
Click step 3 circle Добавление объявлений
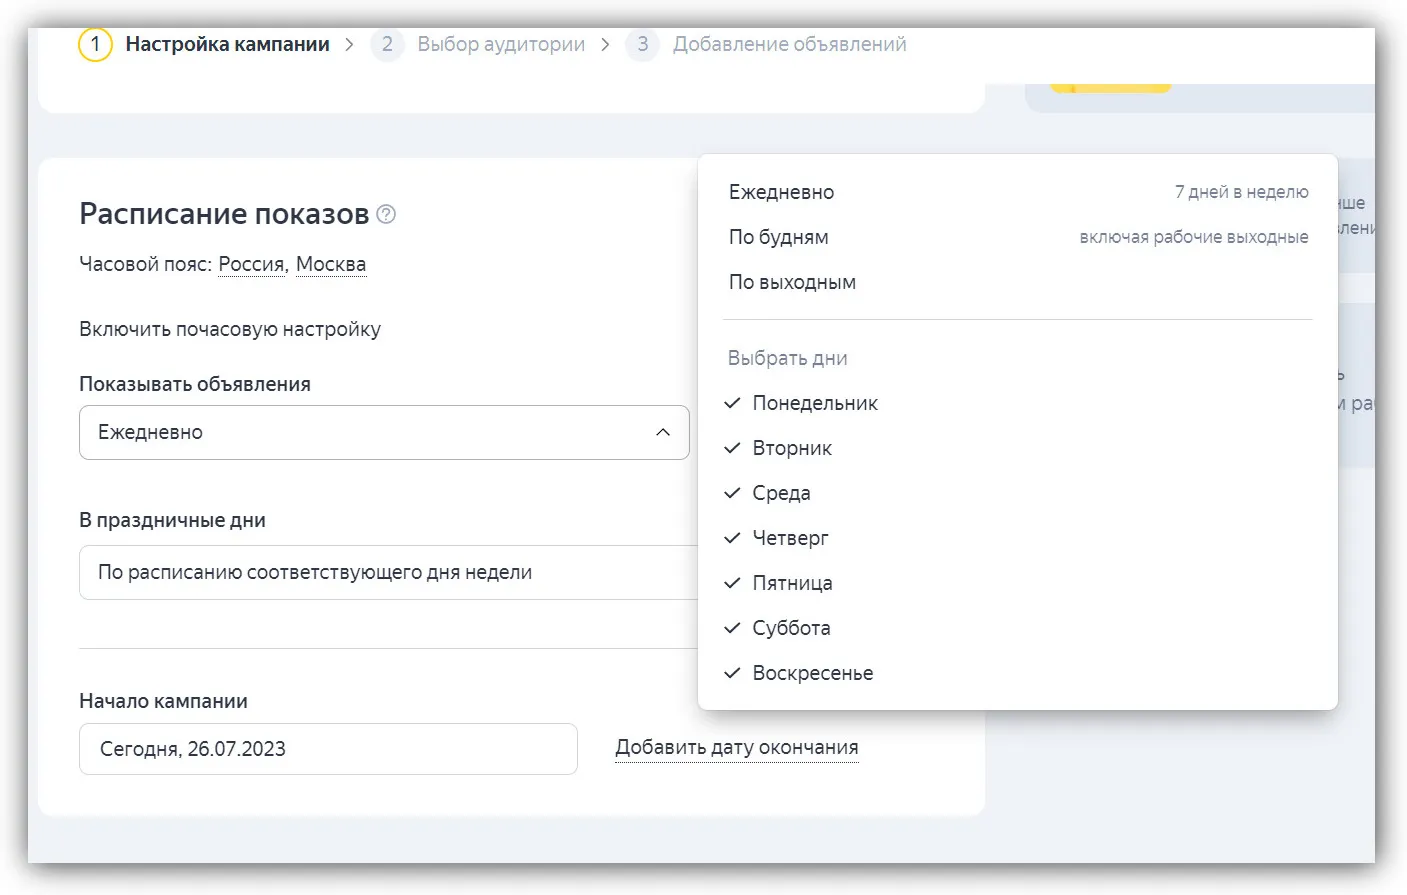click(x=642, y=44)
